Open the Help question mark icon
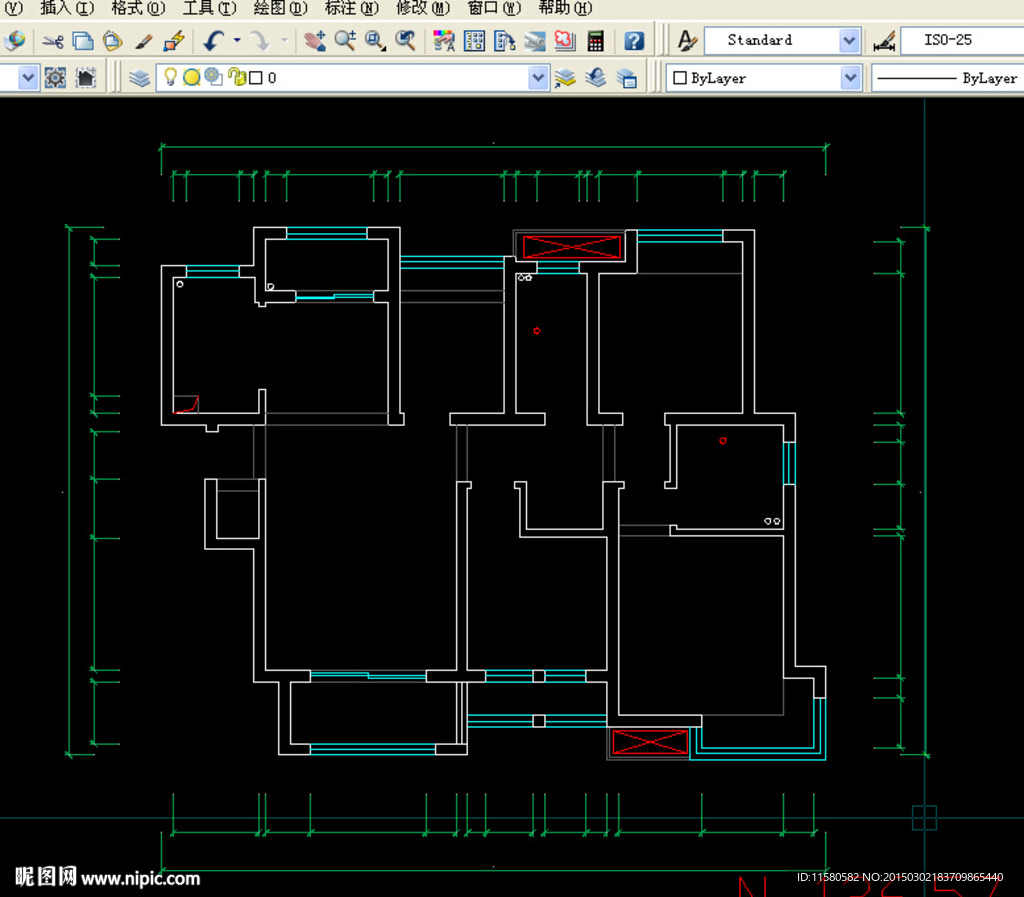 pos(634,41)
